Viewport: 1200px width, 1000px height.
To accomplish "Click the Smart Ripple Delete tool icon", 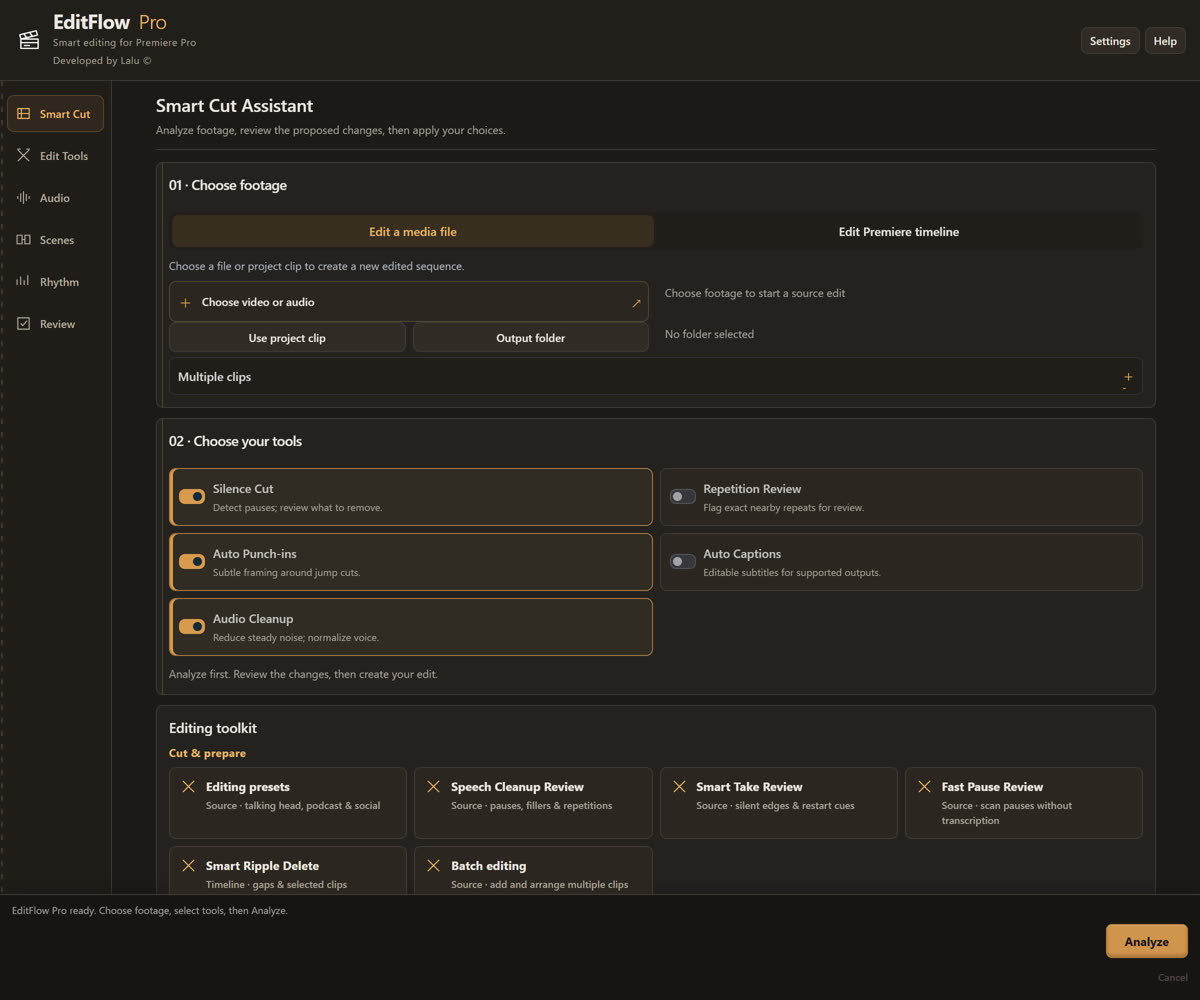I will [188, 866].
